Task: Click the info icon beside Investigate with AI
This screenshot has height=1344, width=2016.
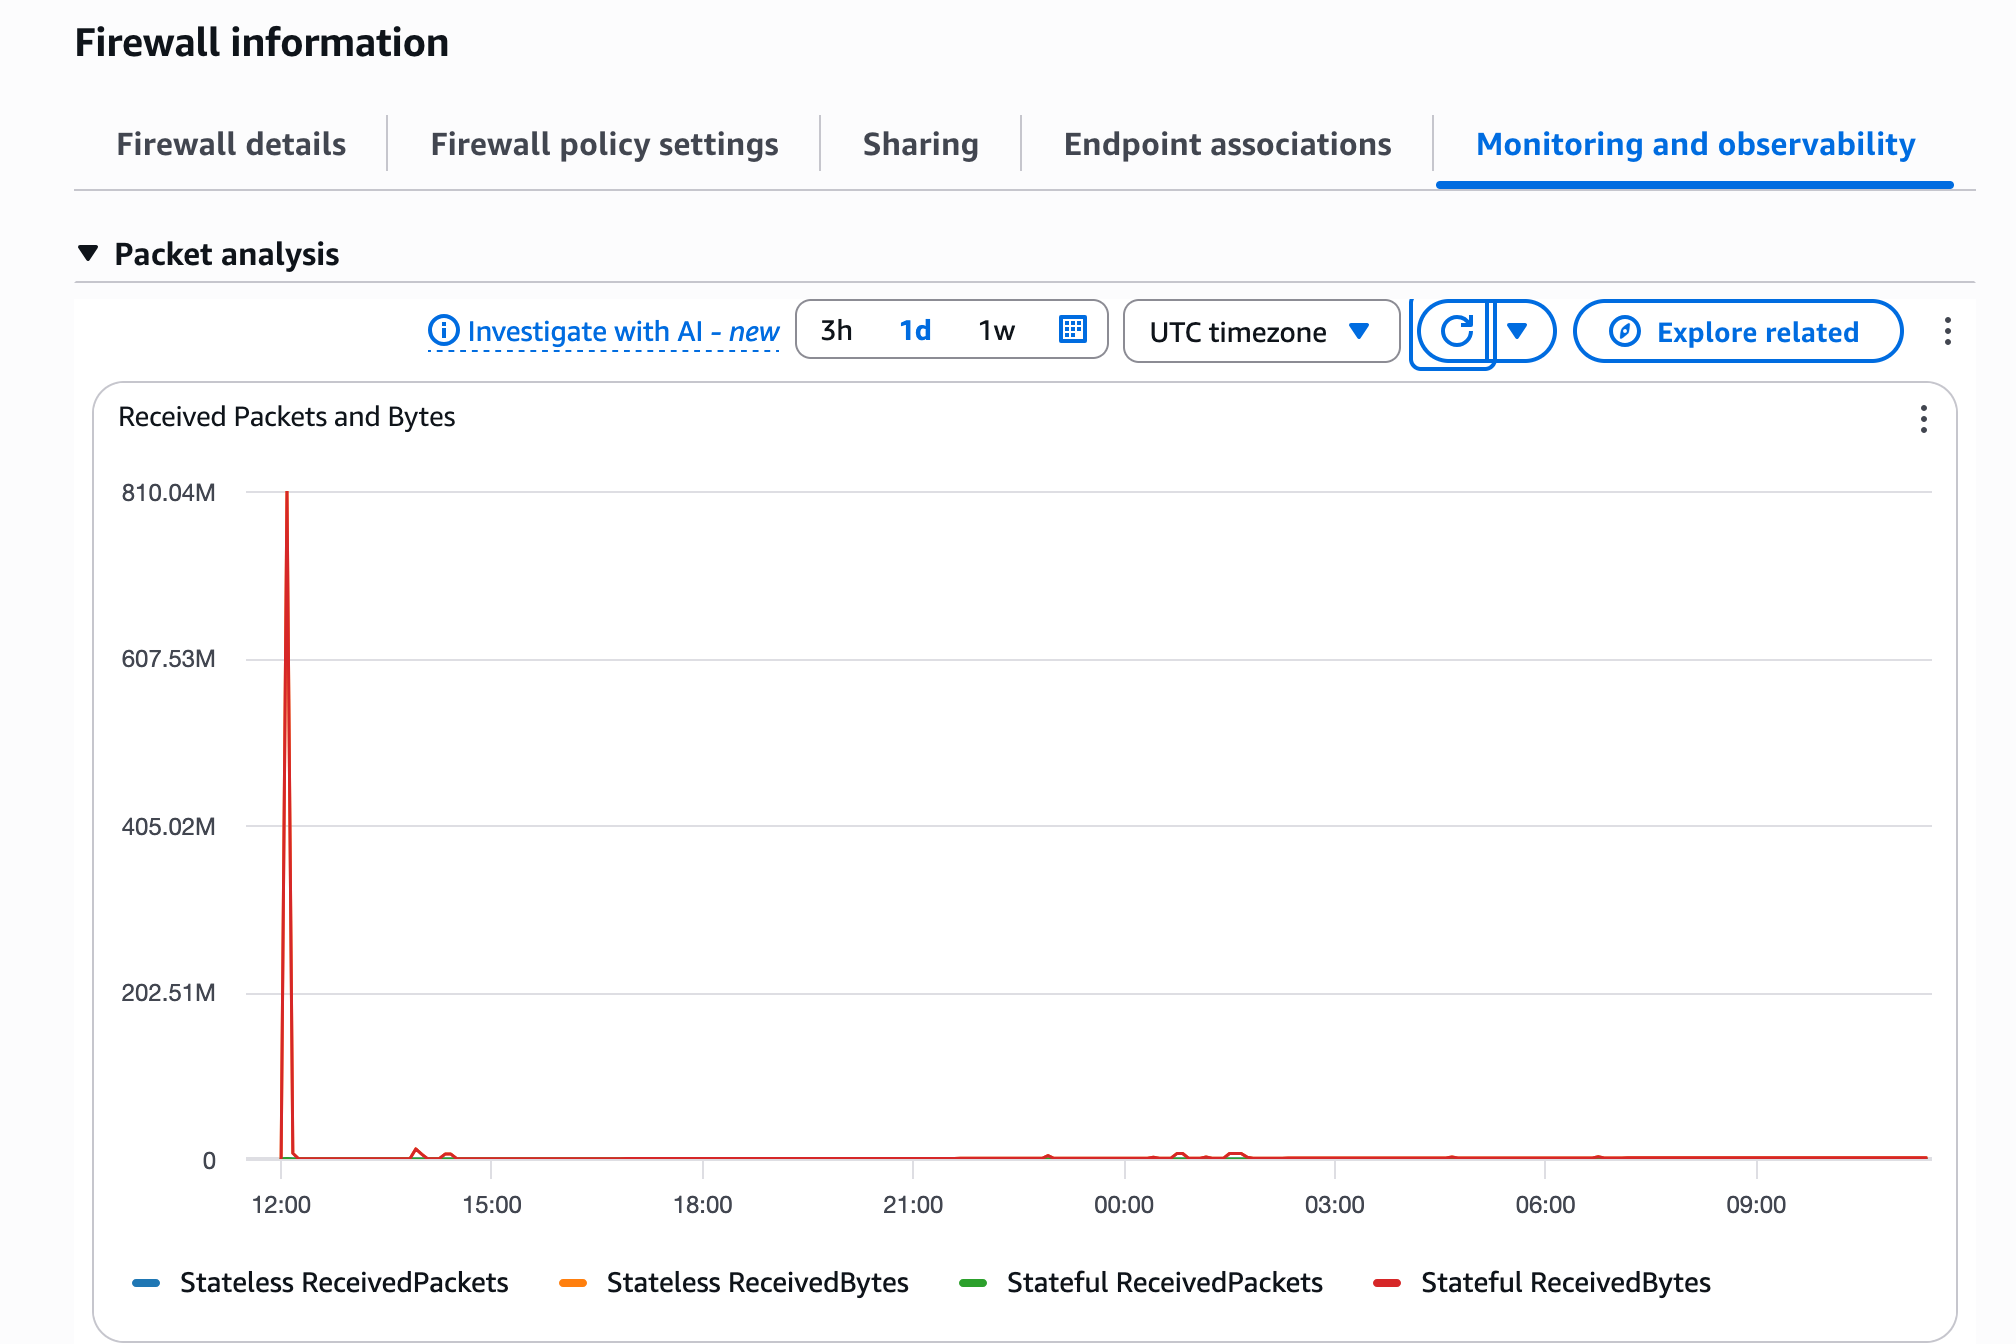Action: (x=443, y=330)
